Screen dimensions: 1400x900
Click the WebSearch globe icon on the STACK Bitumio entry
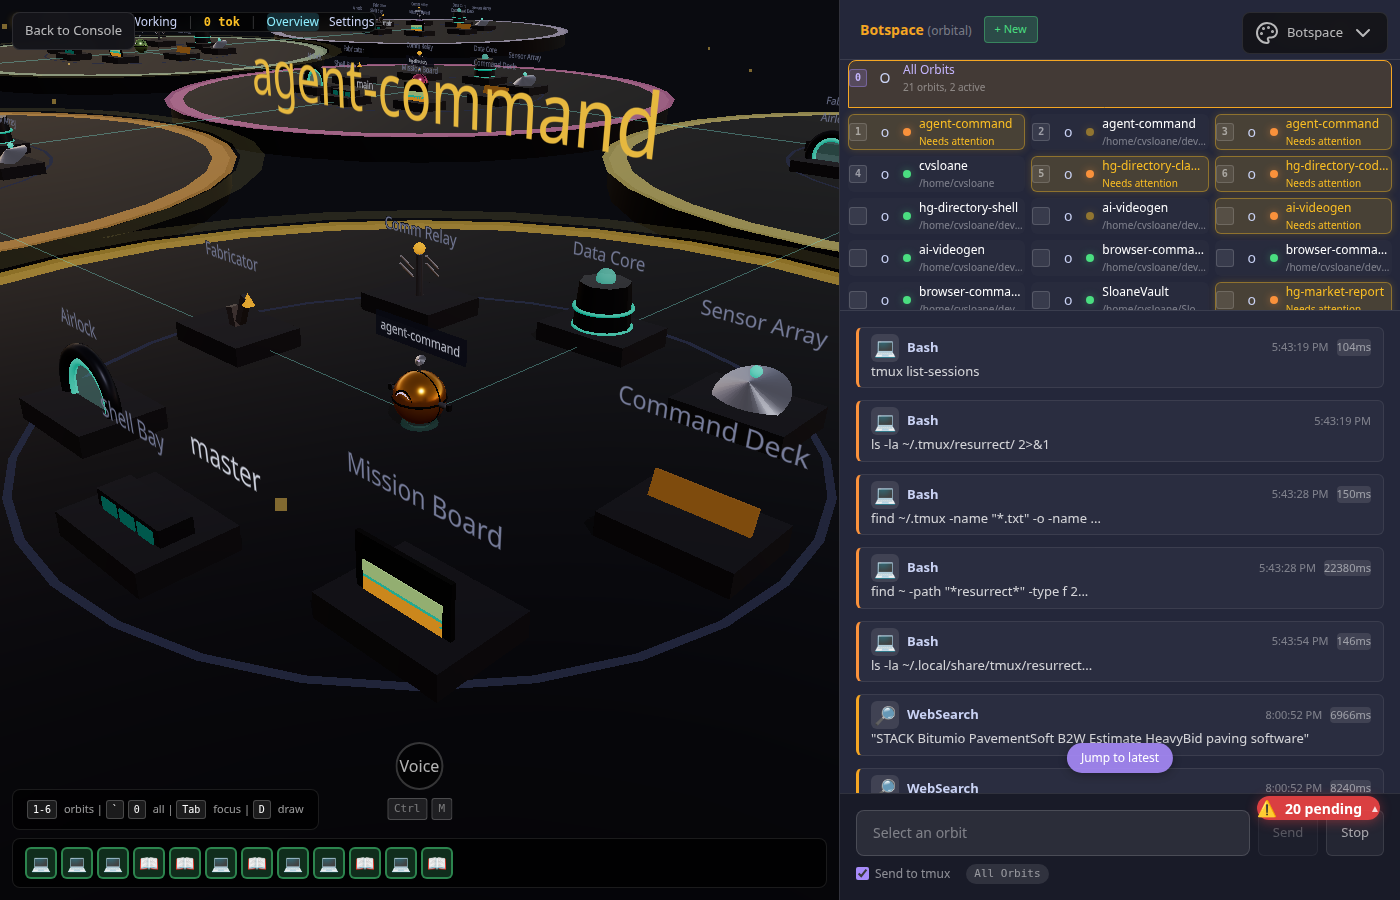coord(885,714)
